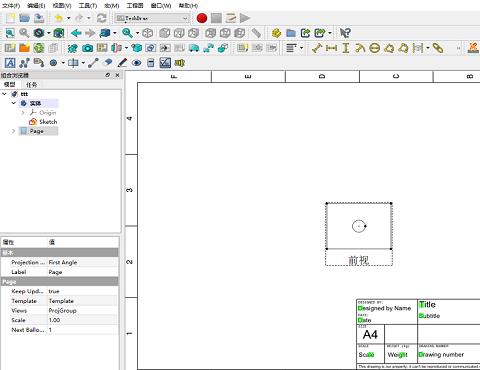Fit all content on screen
This screenshot has width=480, height=370.
tap(10, 33)
